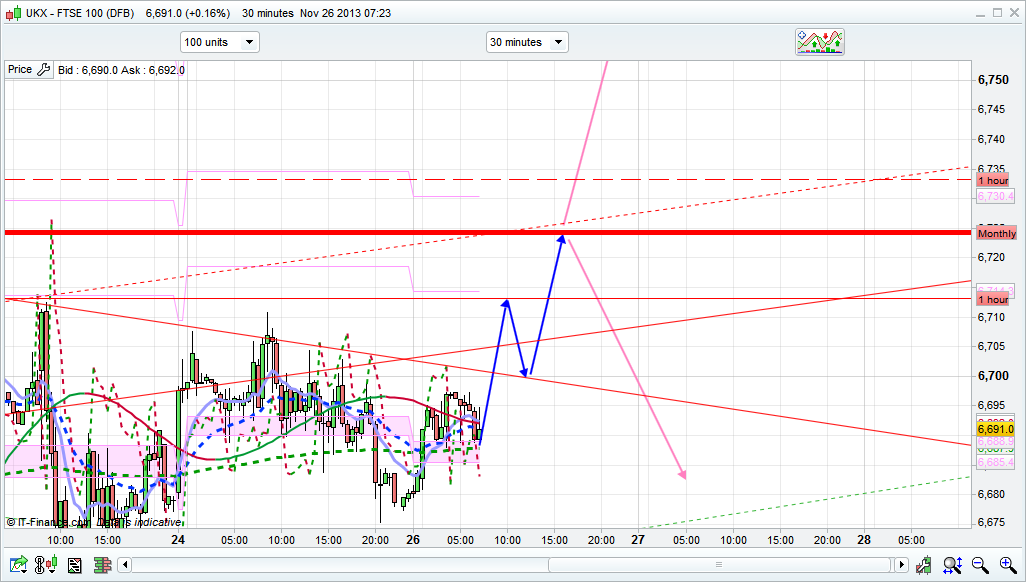This screenshot has width=1026, height=582.
Task: Click the current price 6,691.0 tag
Action: (x=995, y=429)
